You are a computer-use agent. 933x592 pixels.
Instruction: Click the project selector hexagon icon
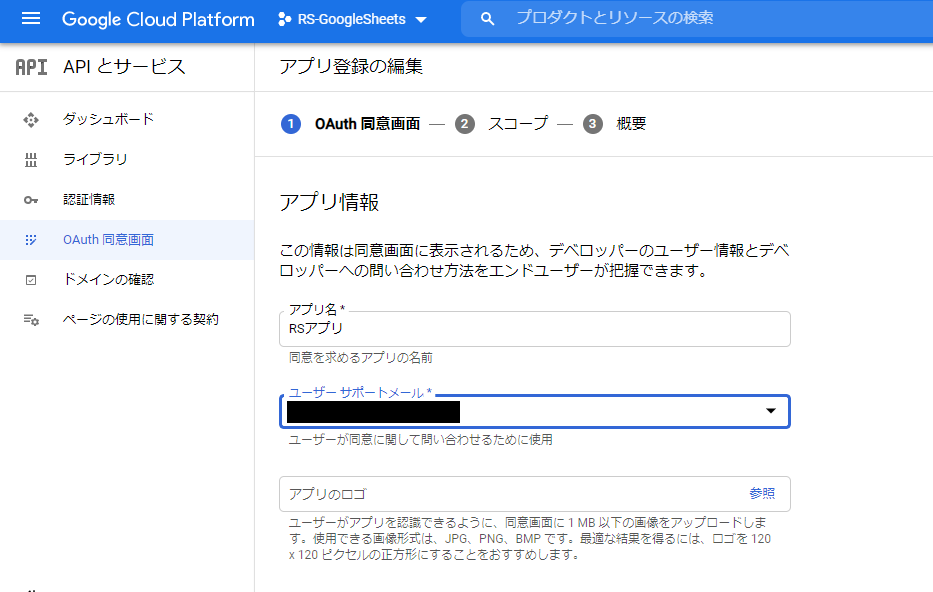tap(284, 19)
